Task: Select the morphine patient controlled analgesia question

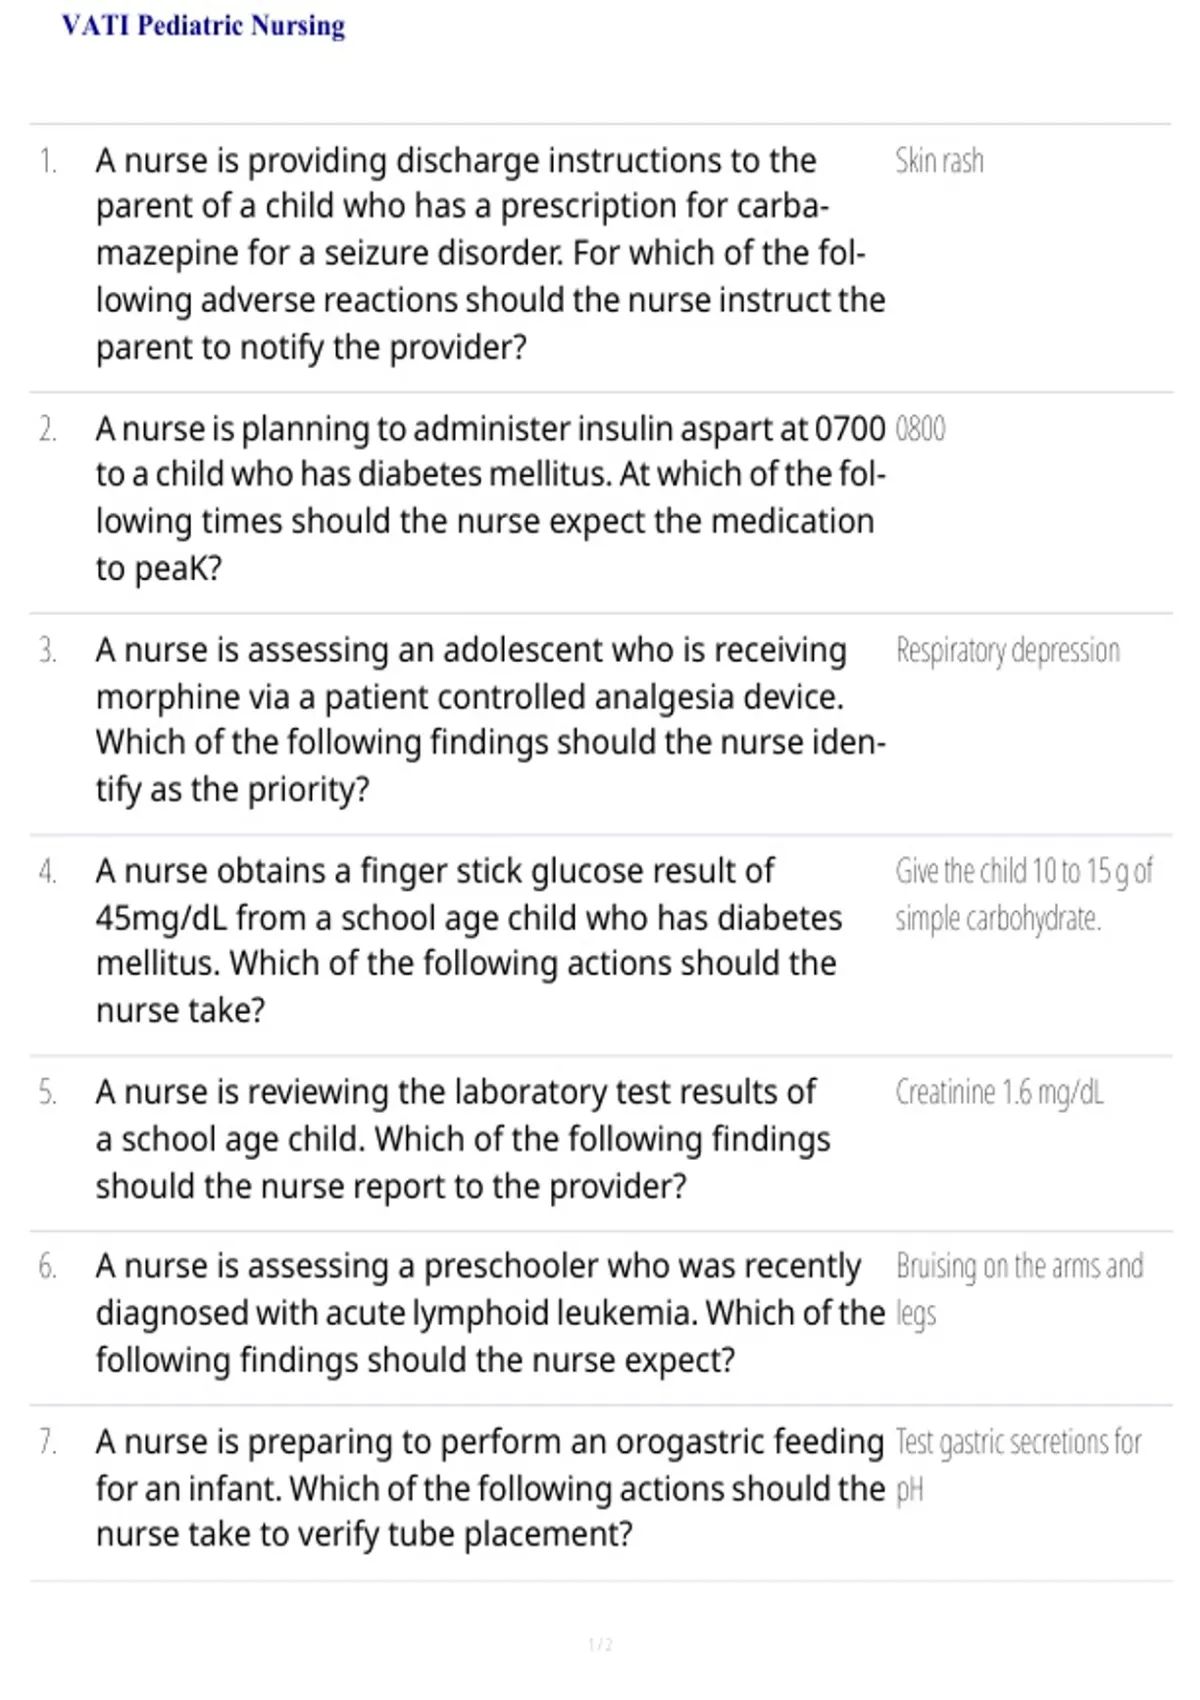Action: (490, 719)
